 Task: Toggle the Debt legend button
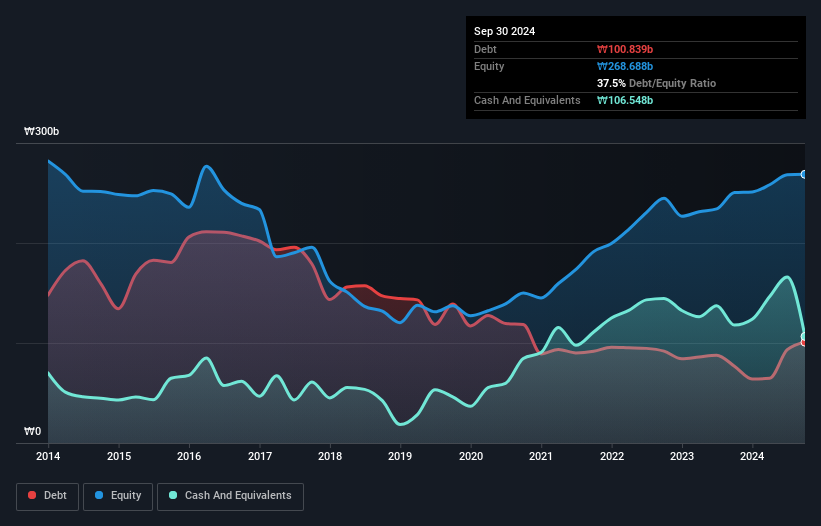point(48,496)
